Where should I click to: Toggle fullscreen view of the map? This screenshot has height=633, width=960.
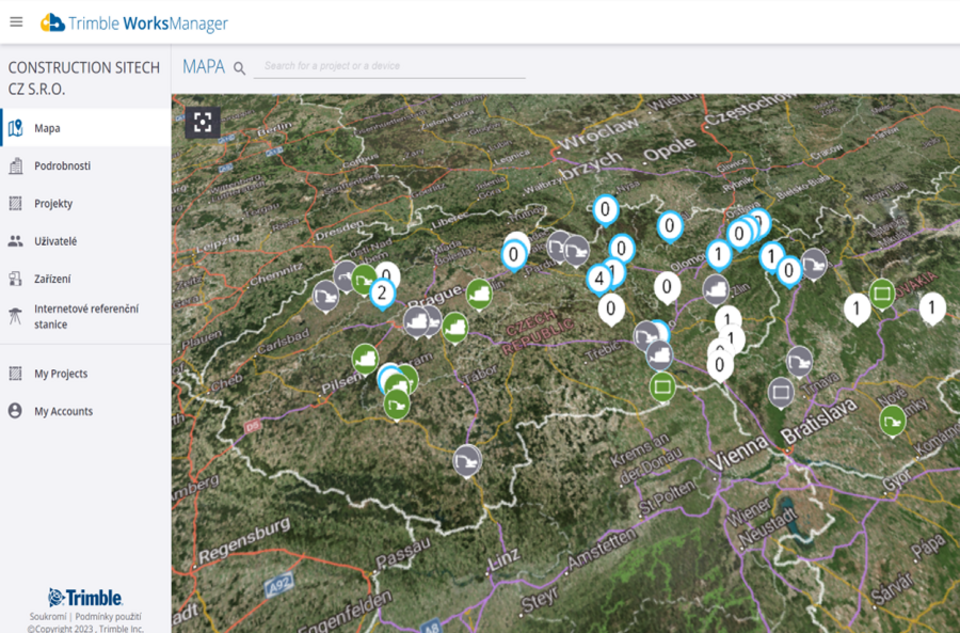click(203, 122)
